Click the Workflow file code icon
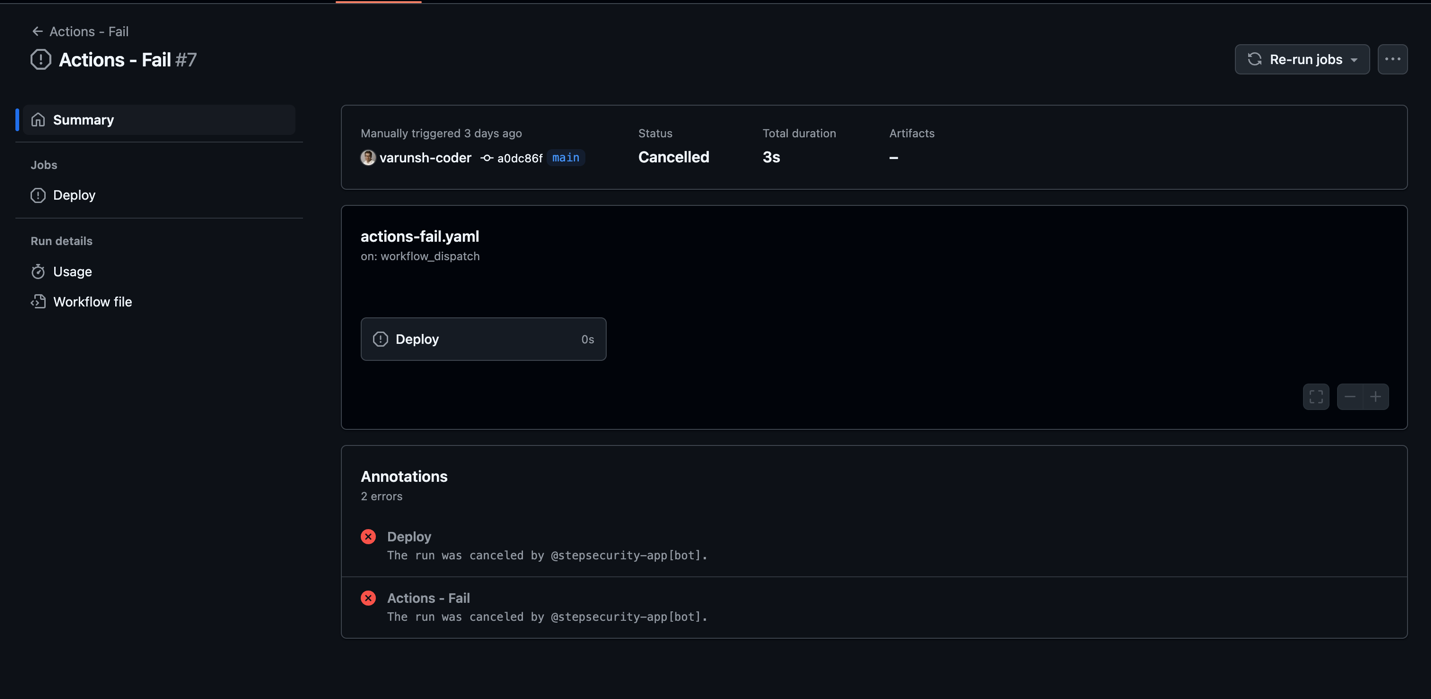Screen dimensions: 1431x699 [x=38, y=302]
